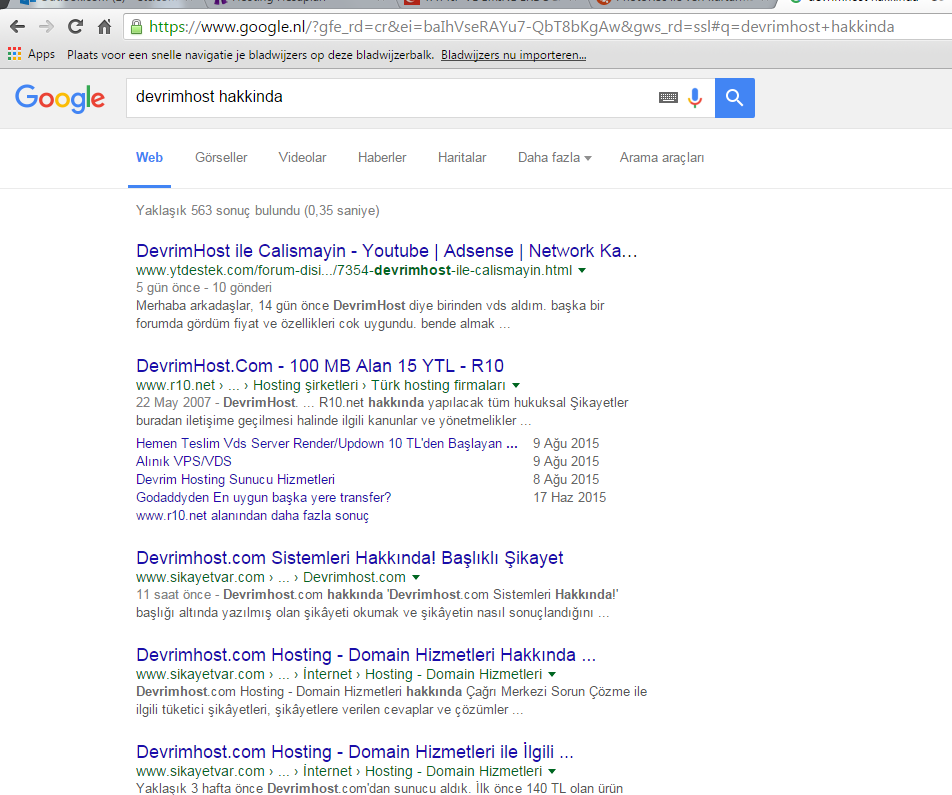The height and width of the screenshot is (795, 952).
Task: Click the result count text Yaklaşık 563 sonuç bulundu
Action: 257,211
